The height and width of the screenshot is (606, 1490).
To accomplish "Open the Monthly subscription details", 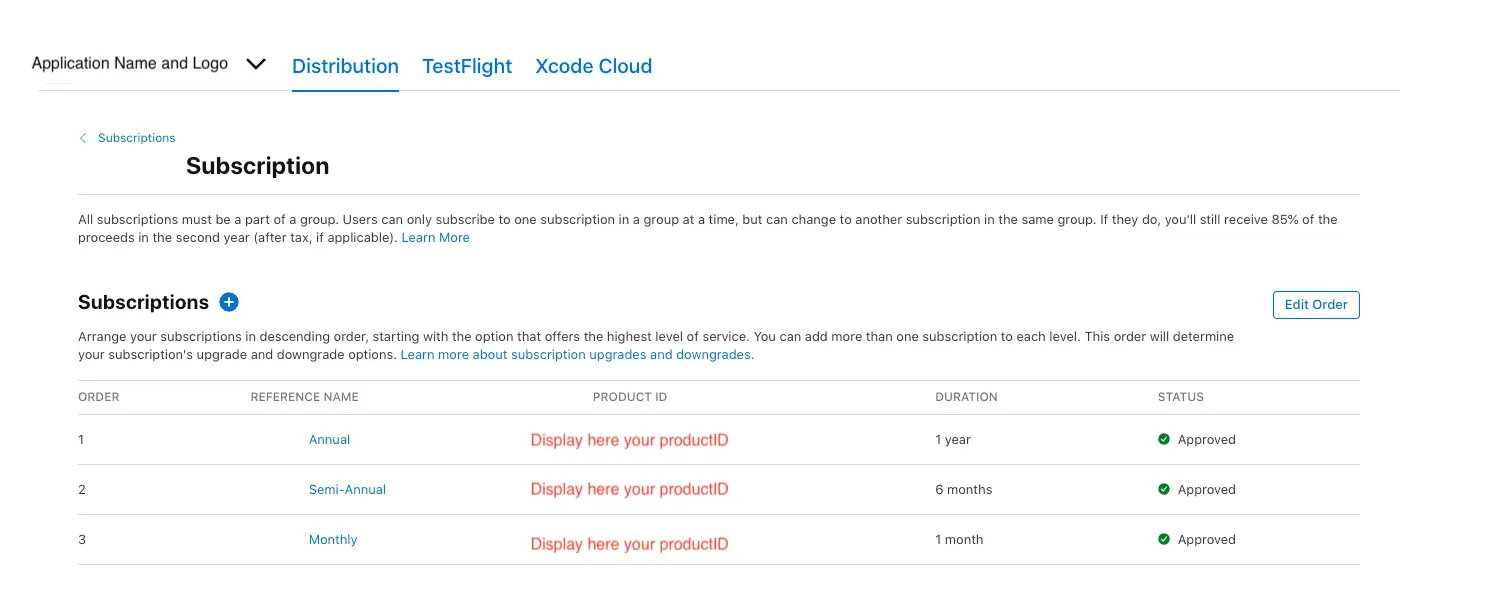I will (x=332, y=539).
